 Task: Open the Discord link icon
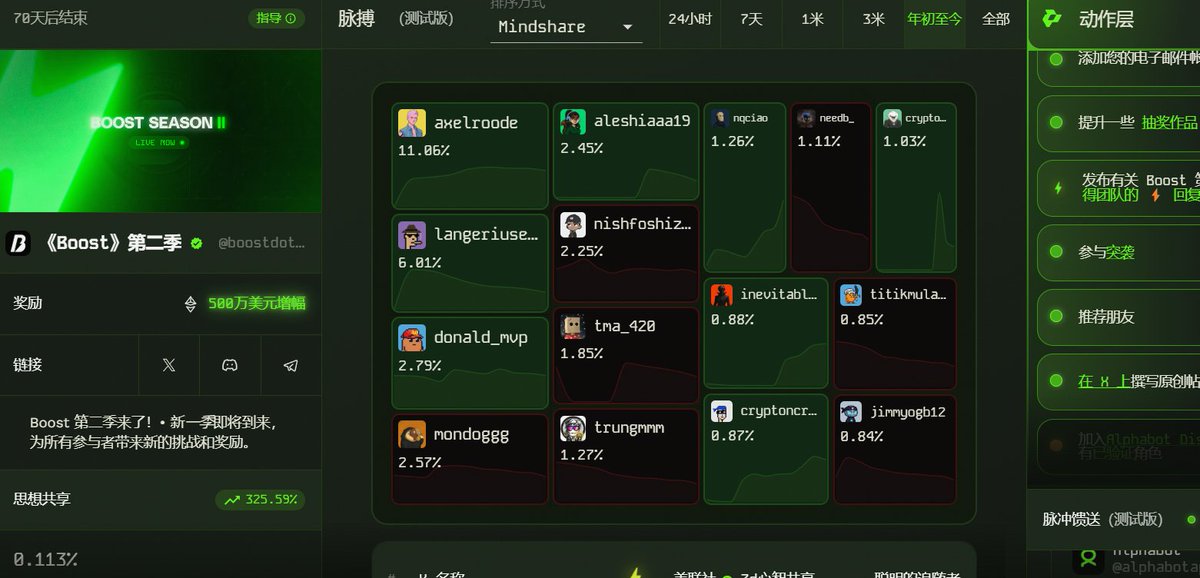(230, 366)
